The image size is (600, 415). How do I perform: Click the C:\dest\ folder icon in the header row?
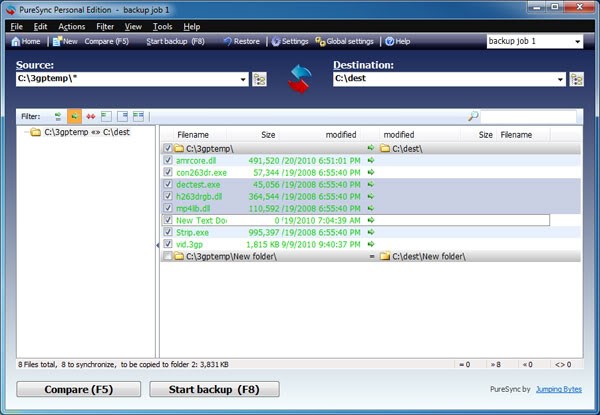click(x=385, y=148)
